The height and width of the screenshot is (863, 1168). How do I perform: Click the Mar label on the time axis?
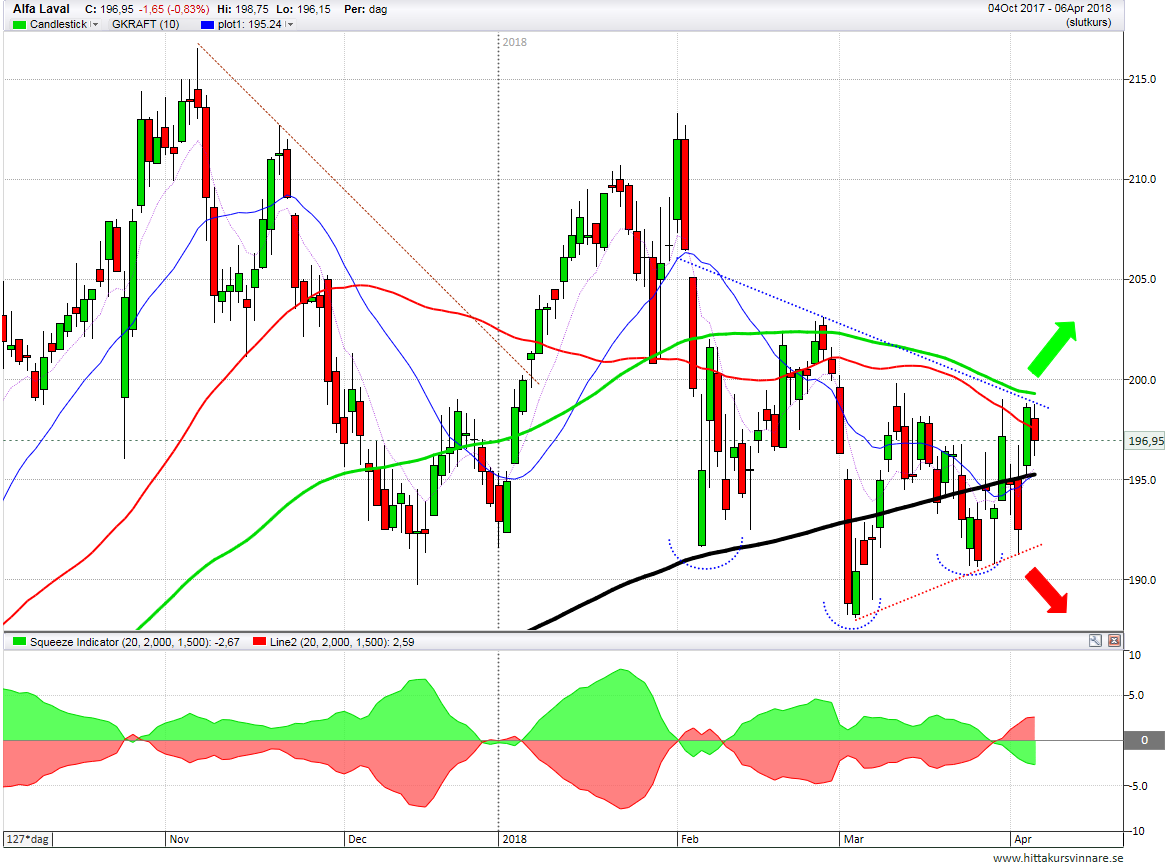point(854,839)
